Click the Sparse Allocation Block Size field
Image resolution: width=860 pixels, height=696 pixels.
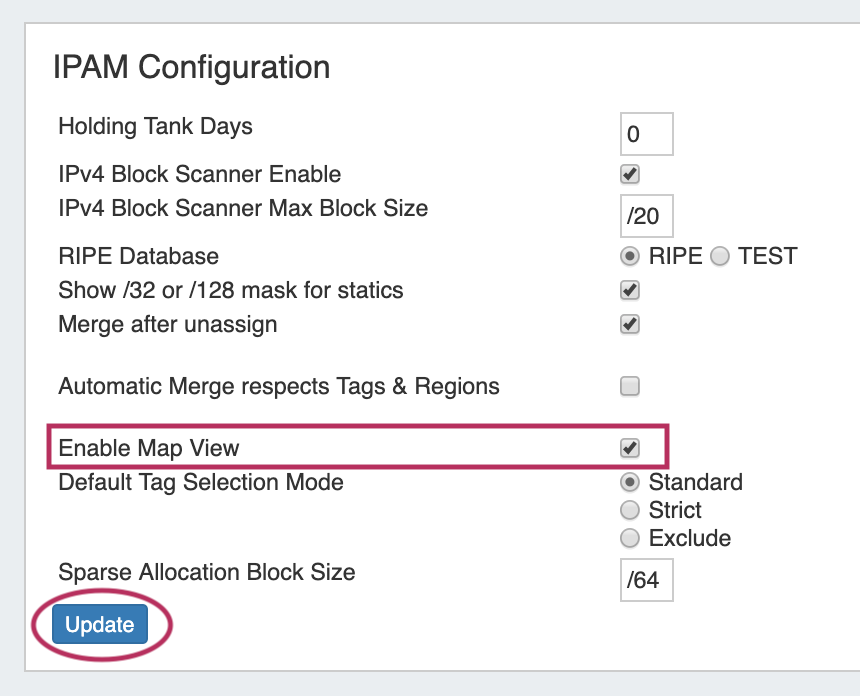(x=646, y=580)
